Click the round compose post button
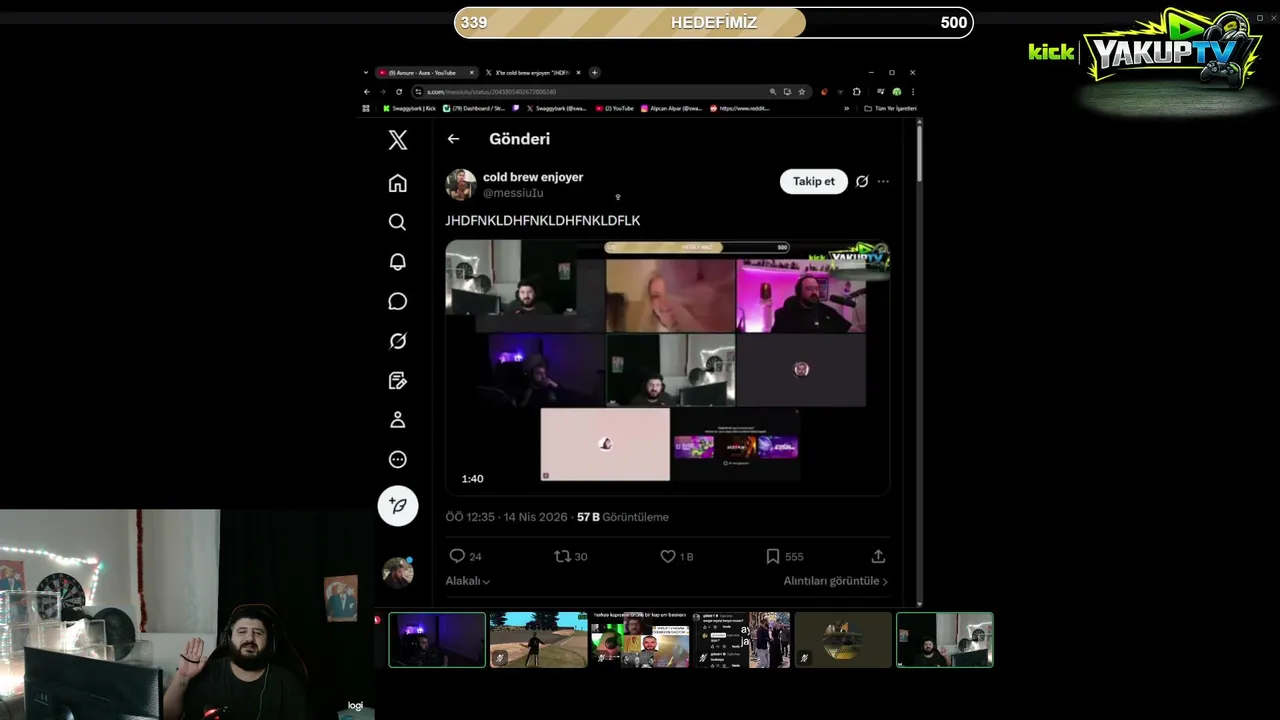The width and height of the screenshot is (1280, 720). click(398, 506)
